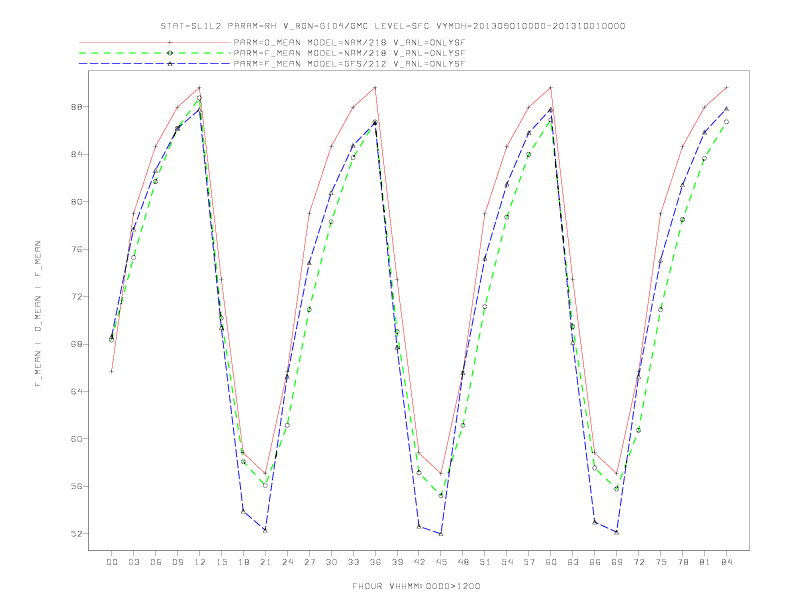The width and height of the screenshot is (792, 612).
Task: Click x-axis forecast hour 18
Action: (x=243, y=562)
